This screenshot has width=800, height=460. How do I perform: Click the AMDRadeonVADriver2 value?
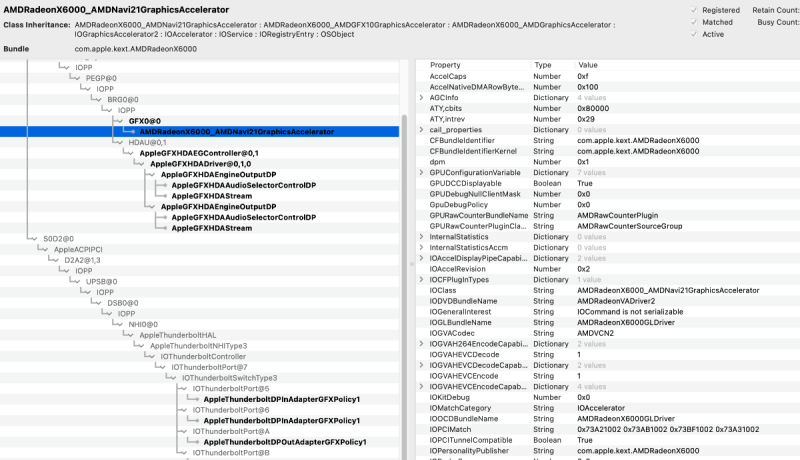tap(616, 301)
